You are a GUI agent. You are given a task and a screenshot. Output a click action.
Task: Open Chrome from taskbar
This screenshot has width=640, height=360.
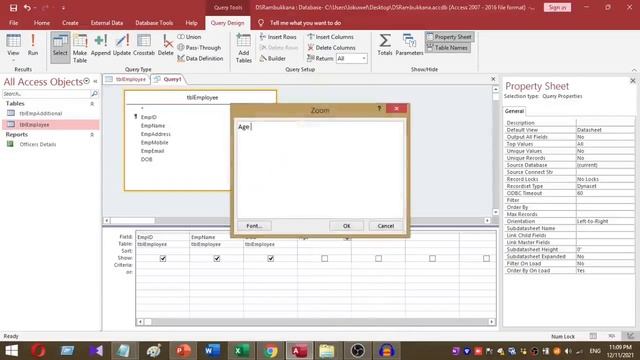(x=270, y=351)
